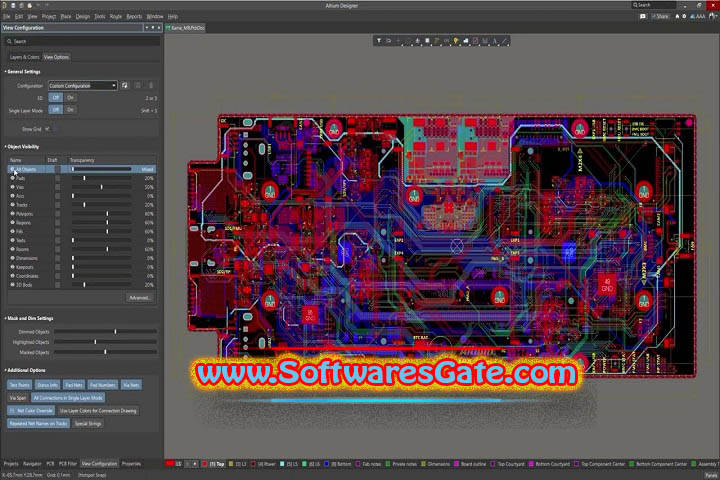This screenshot has width=720, height=480.
Task: Collapse the Mask and Dim Settings section
Action: coord(6,318)
